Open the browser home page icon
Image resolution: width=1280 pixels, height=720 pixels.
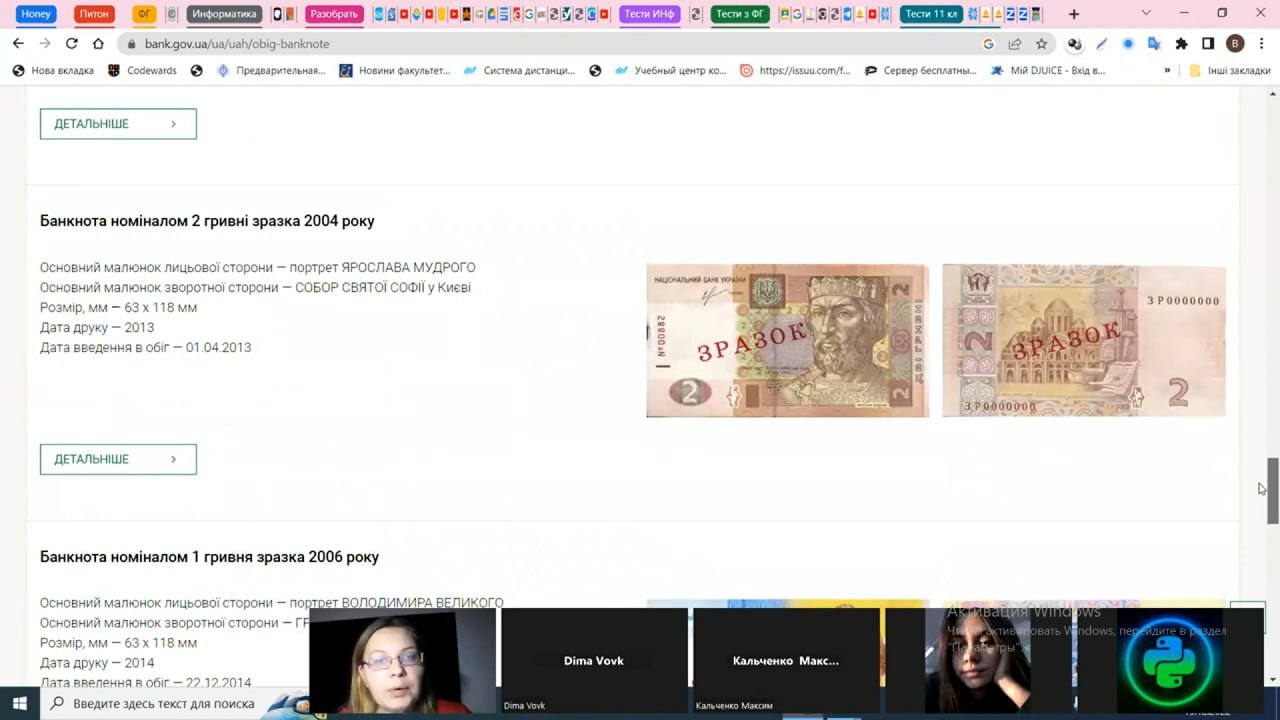(98, 44)
